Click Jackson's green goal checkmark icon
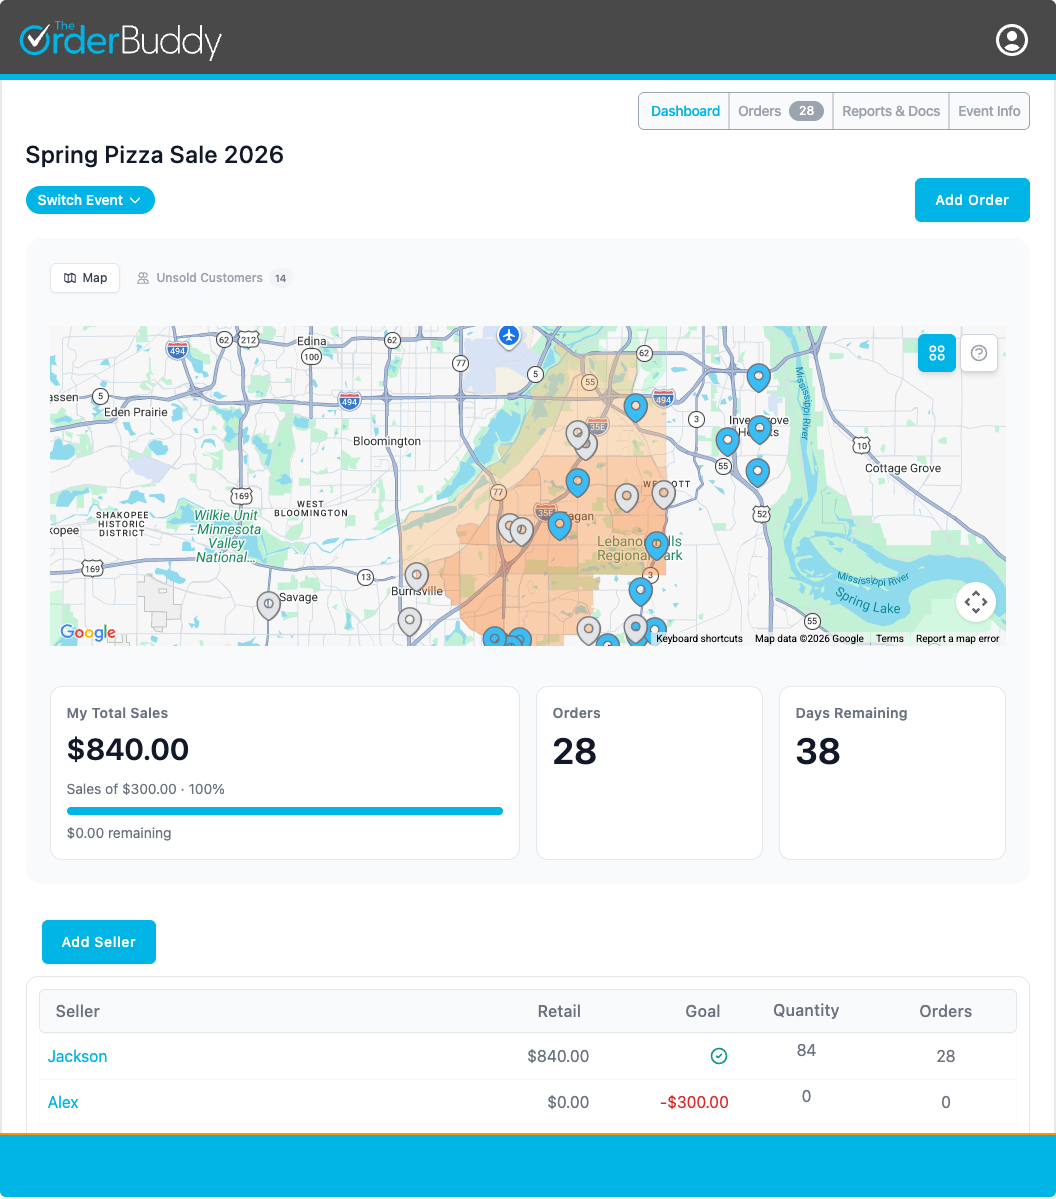 click(719, 1056)
